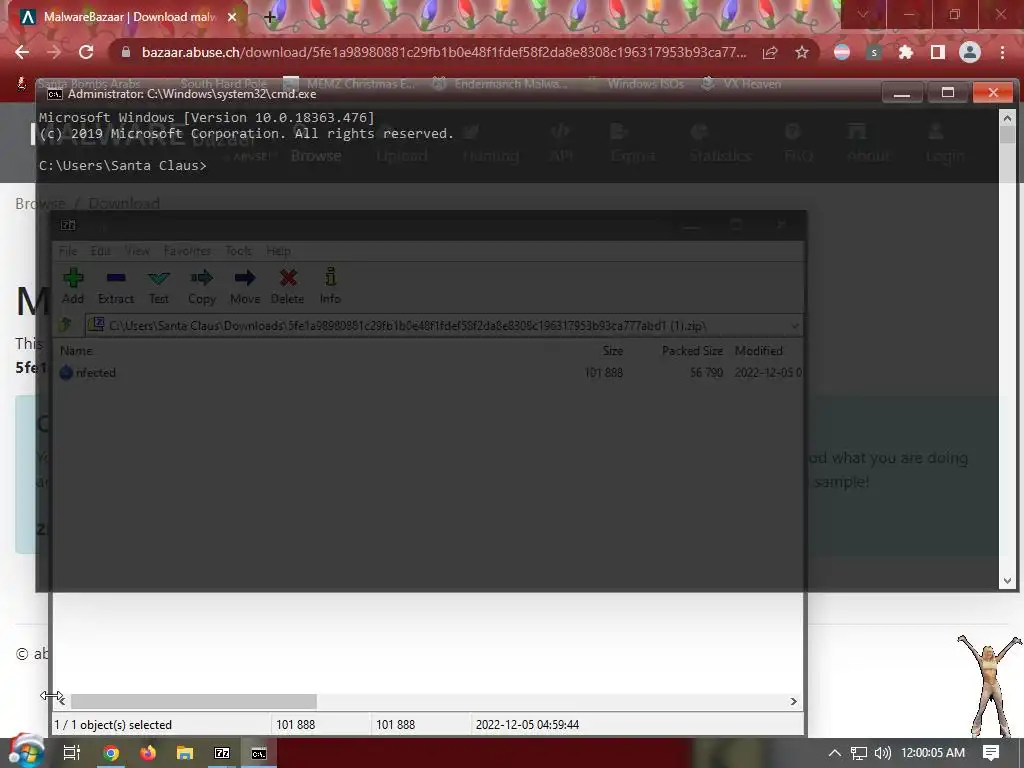Screen dimensions: 1024x768
Task: Open a new Chrome tab
Action: click(270, 18)
